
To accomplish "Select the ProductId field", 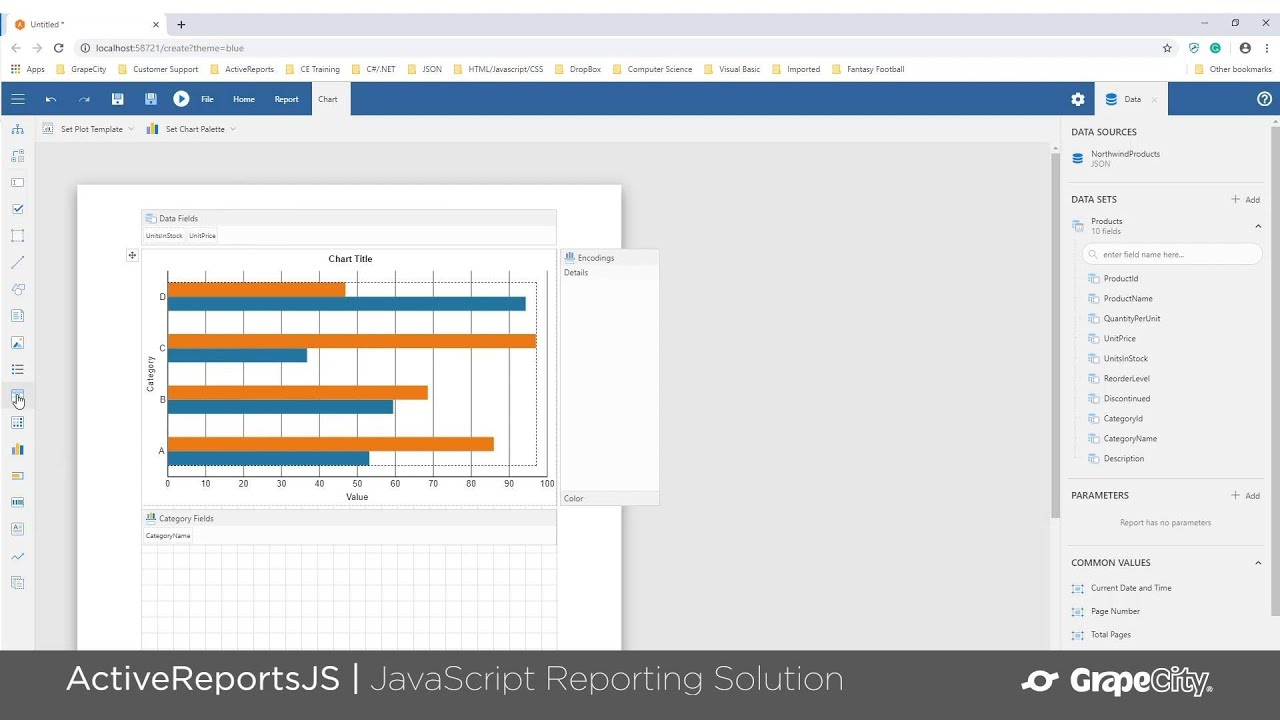I will (1120, 279).
